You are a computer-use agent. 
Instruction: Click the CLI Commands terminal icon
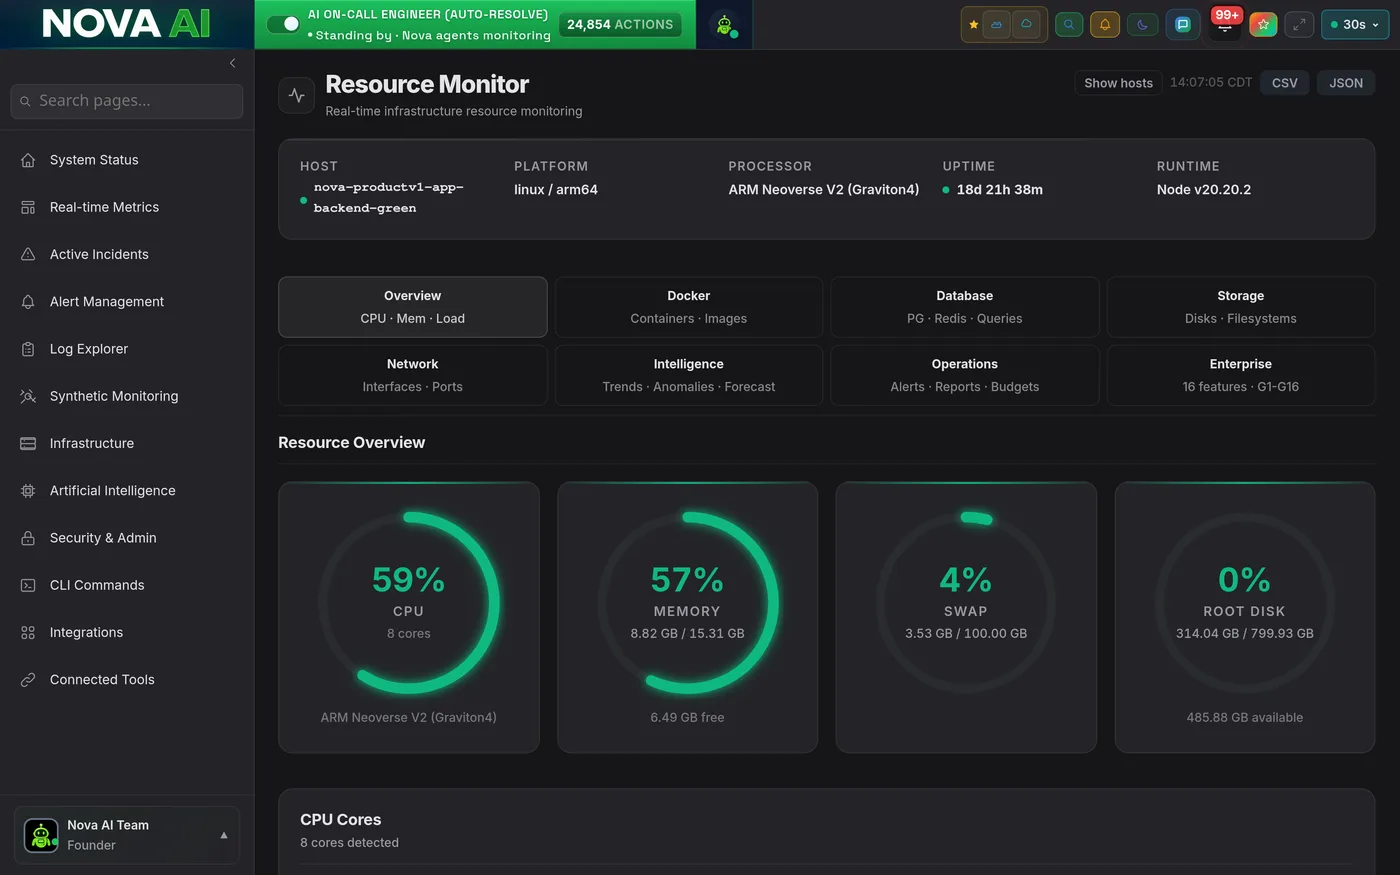[x=28, y=585]
